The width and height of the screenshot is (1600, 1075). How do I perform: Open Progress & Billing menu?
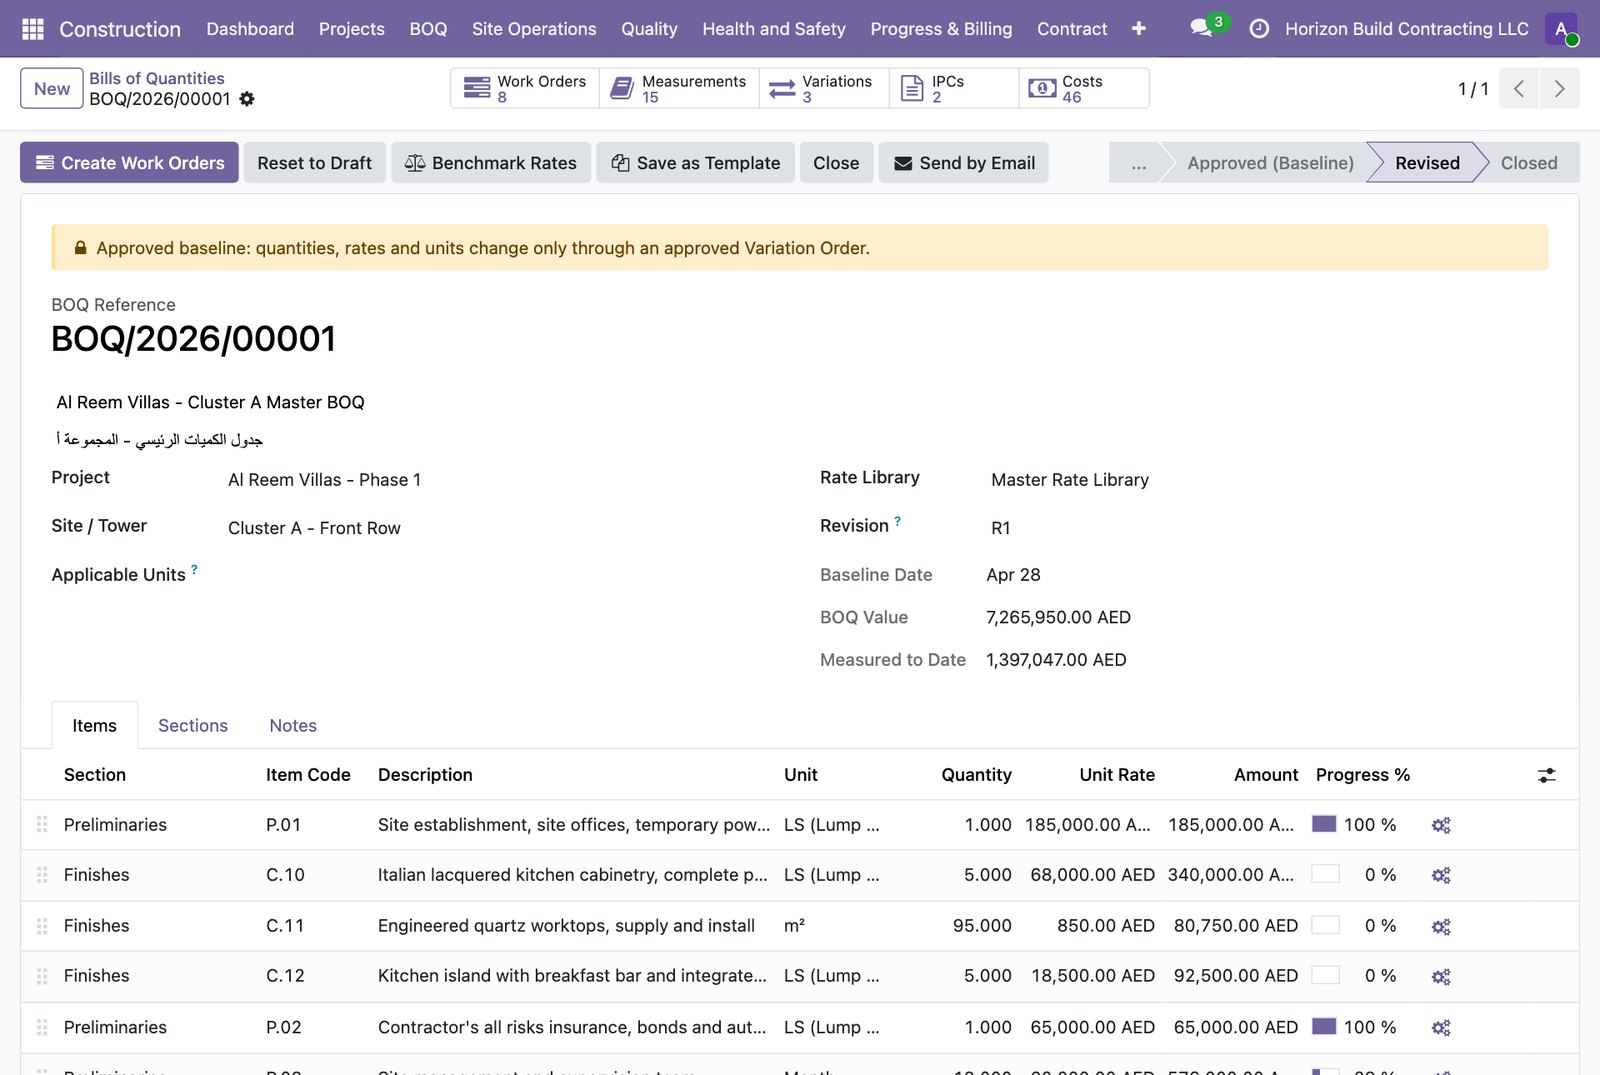[941, 29]
